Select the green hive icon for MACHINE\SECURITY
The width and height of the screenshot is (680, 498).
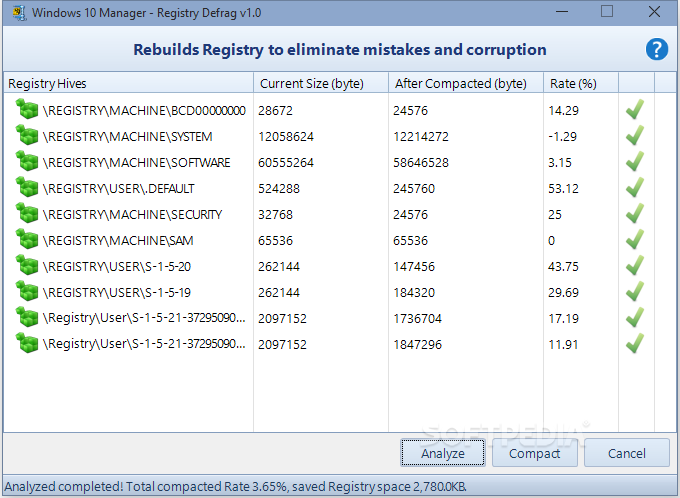[x=27, y=213]
